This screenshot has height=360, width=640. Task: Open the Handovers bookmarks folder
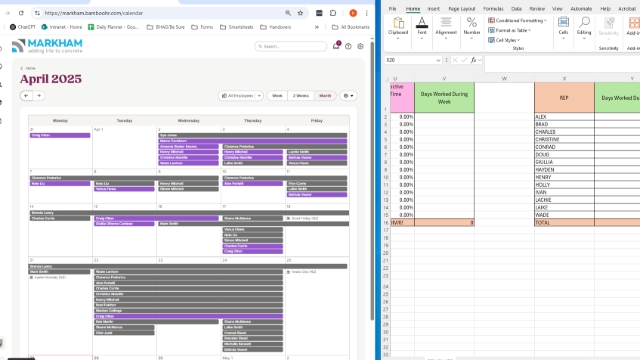pyautogui.click(x=276, y=27)
